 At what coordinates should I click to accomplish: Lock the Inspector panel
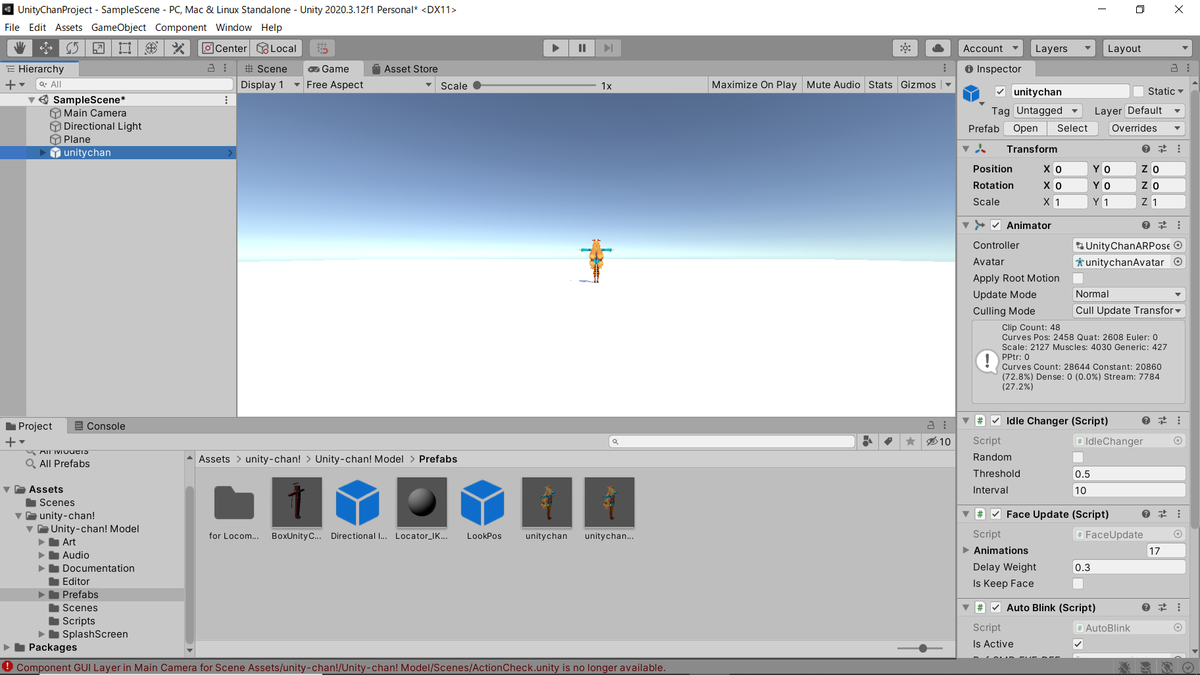tap(1172, 69)
